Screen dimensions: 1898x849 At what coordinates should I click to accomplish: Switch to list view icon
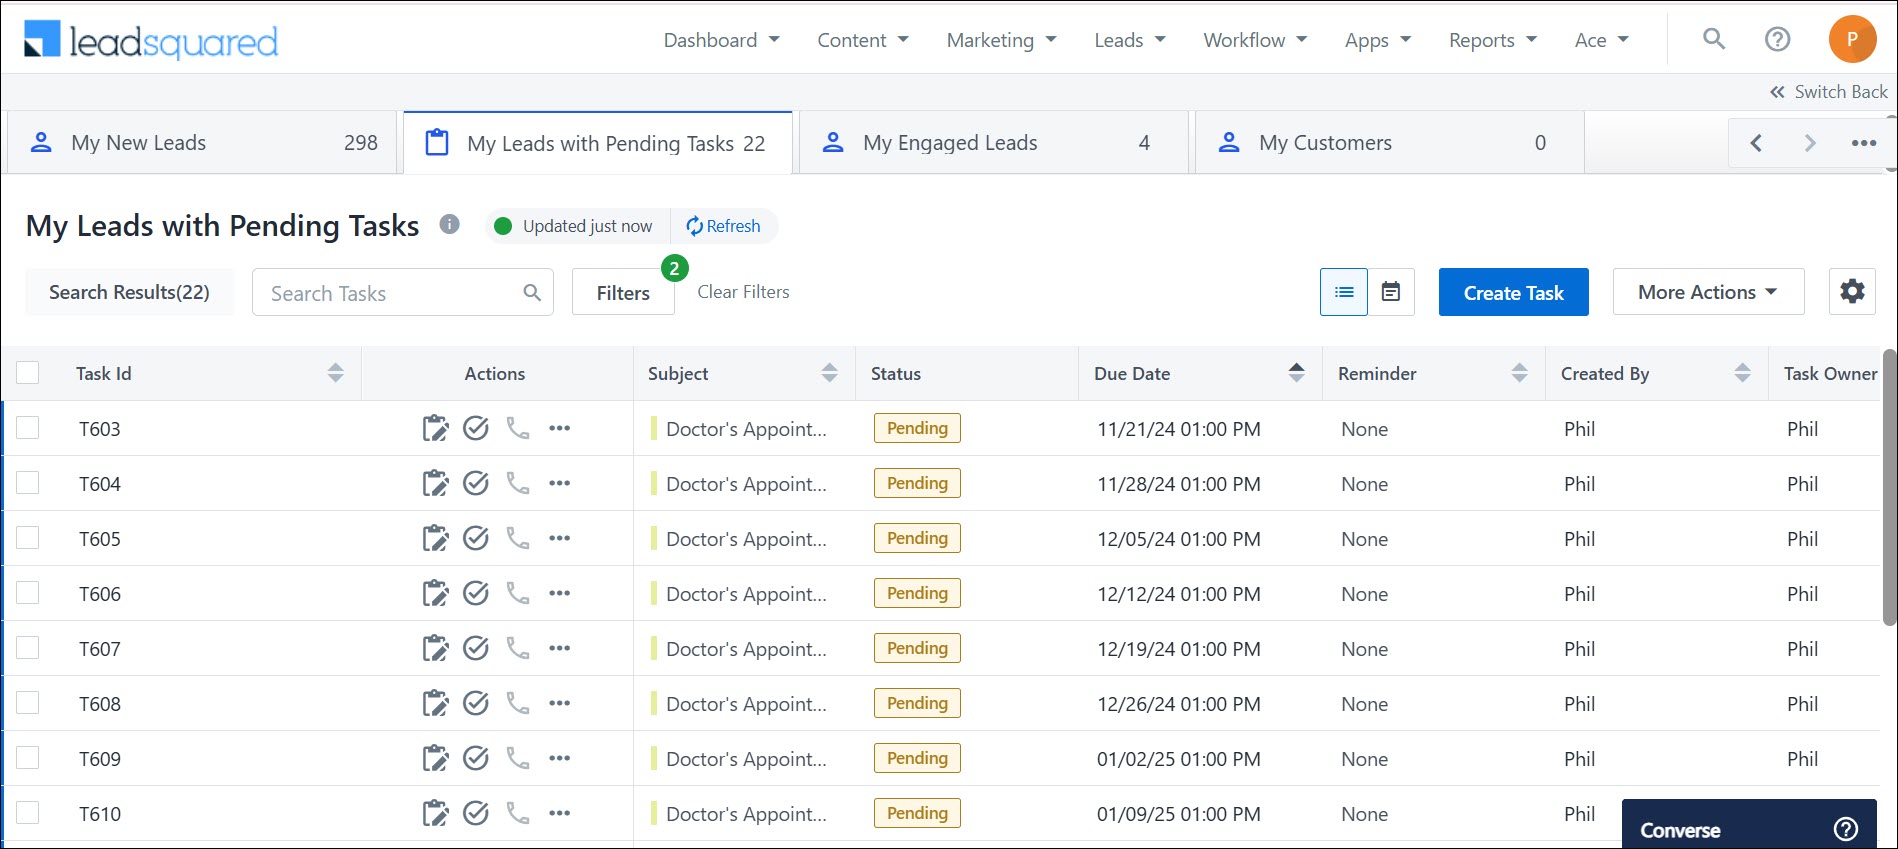1344,292
